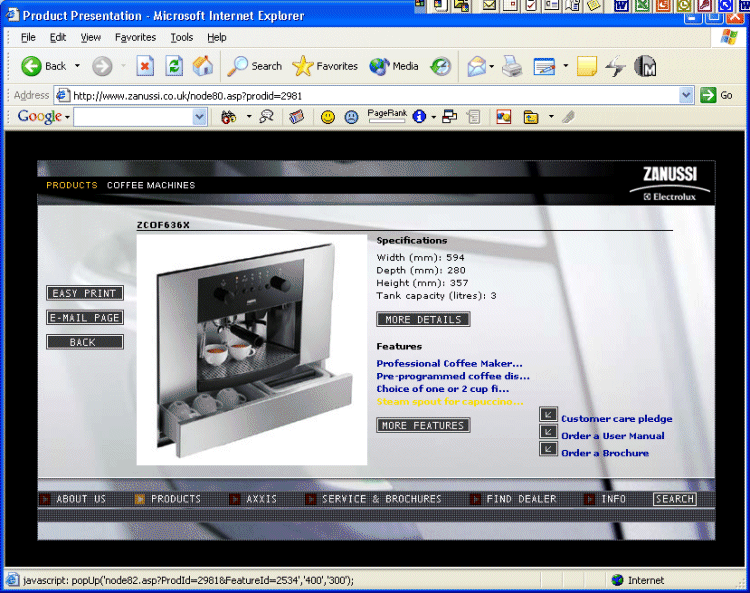Click the Go button
Image resolution: width=750 pixels, height=593 pixels.
(717, 95)
